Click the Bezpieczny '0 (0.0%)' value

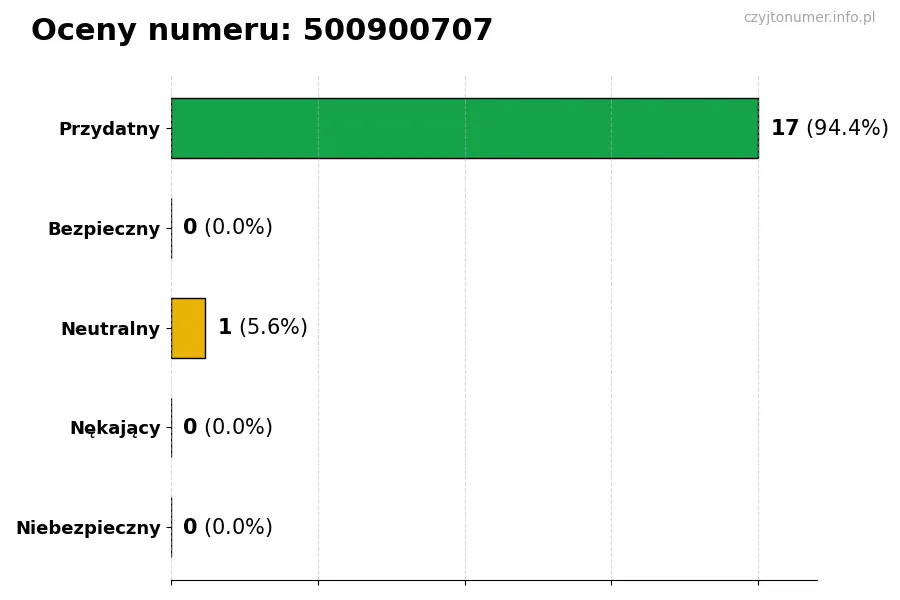tap(227, 228)
